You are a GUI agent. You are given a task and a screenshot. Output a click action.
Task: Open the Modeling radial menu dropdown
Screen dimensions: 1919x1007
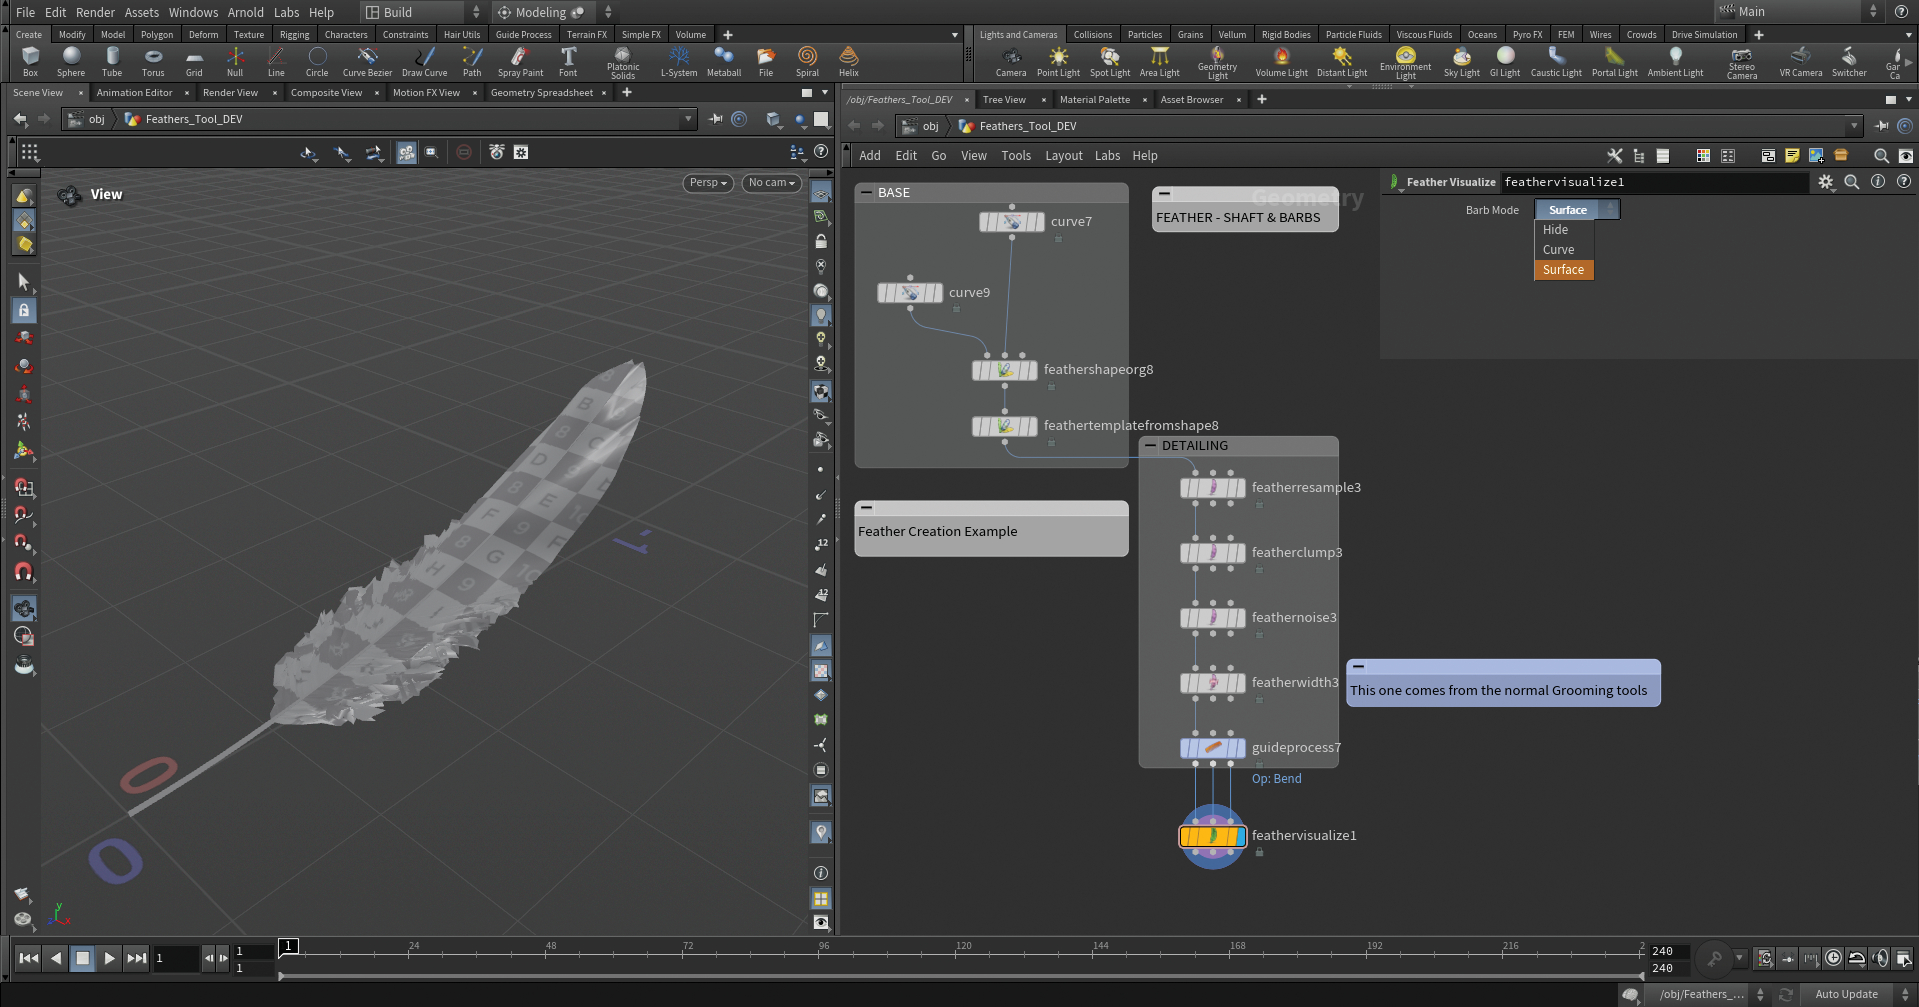(x=553, y=12)
